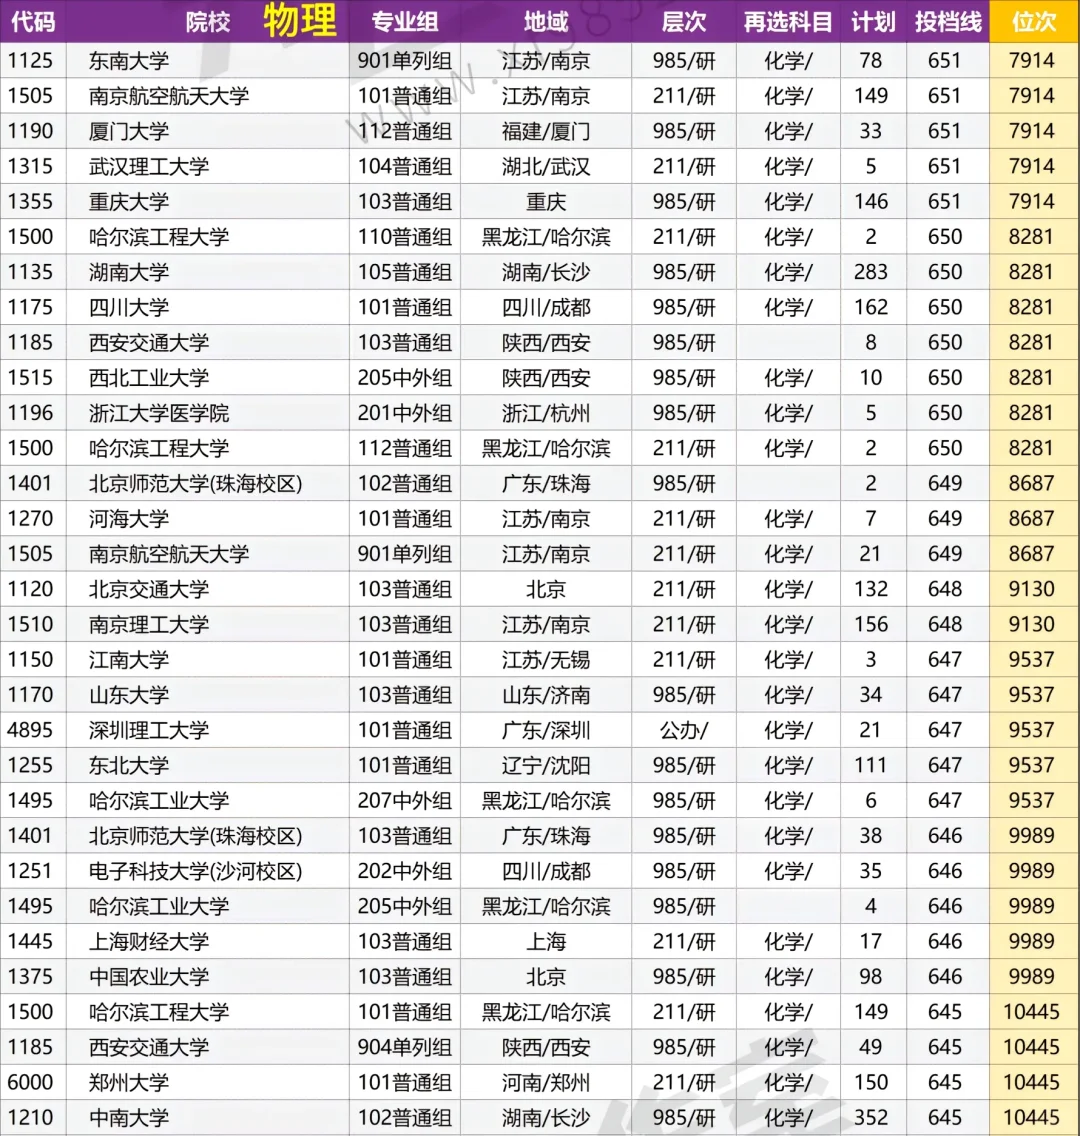Select the 901单列组 cell for 东南大学
1080x1136 pixels.
[404, 60]
